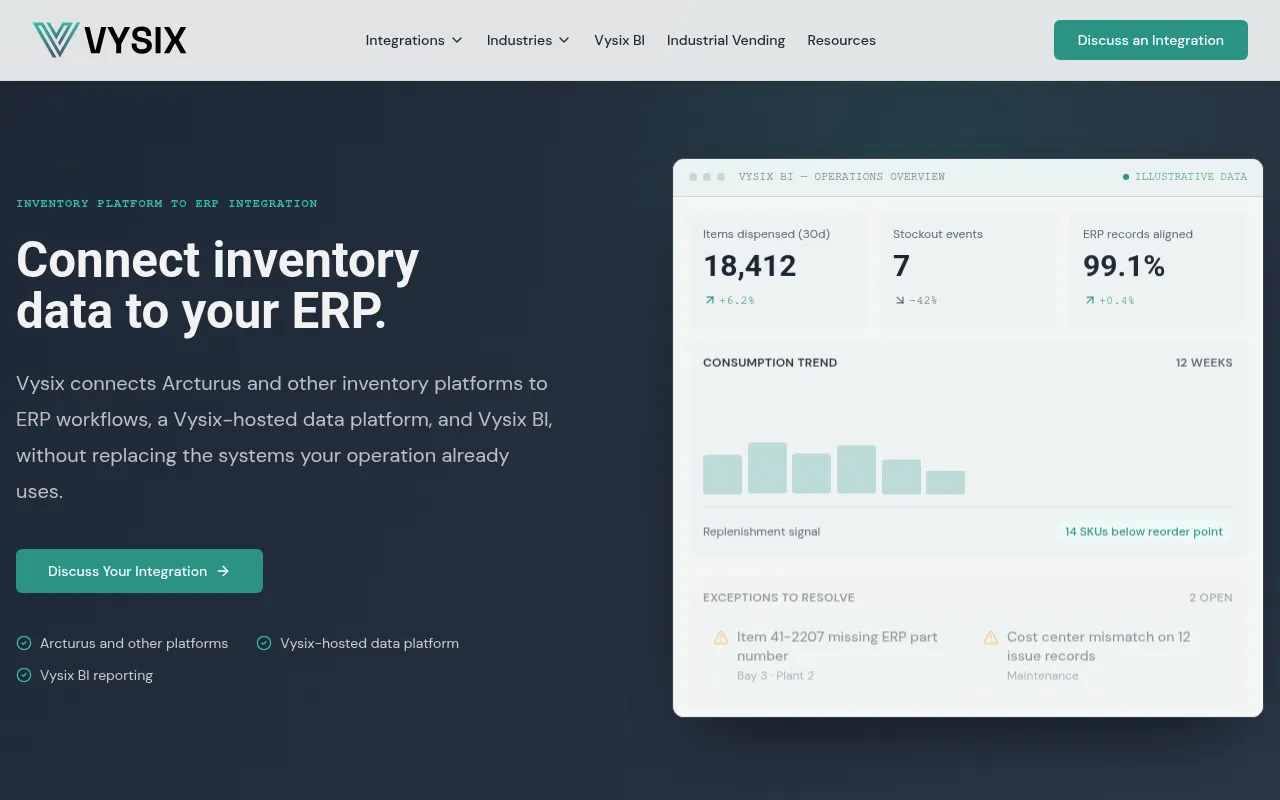Click the Bay 3 · Plant 2 text
Screen dimensions: 1280x800
(x=775, y=676)
